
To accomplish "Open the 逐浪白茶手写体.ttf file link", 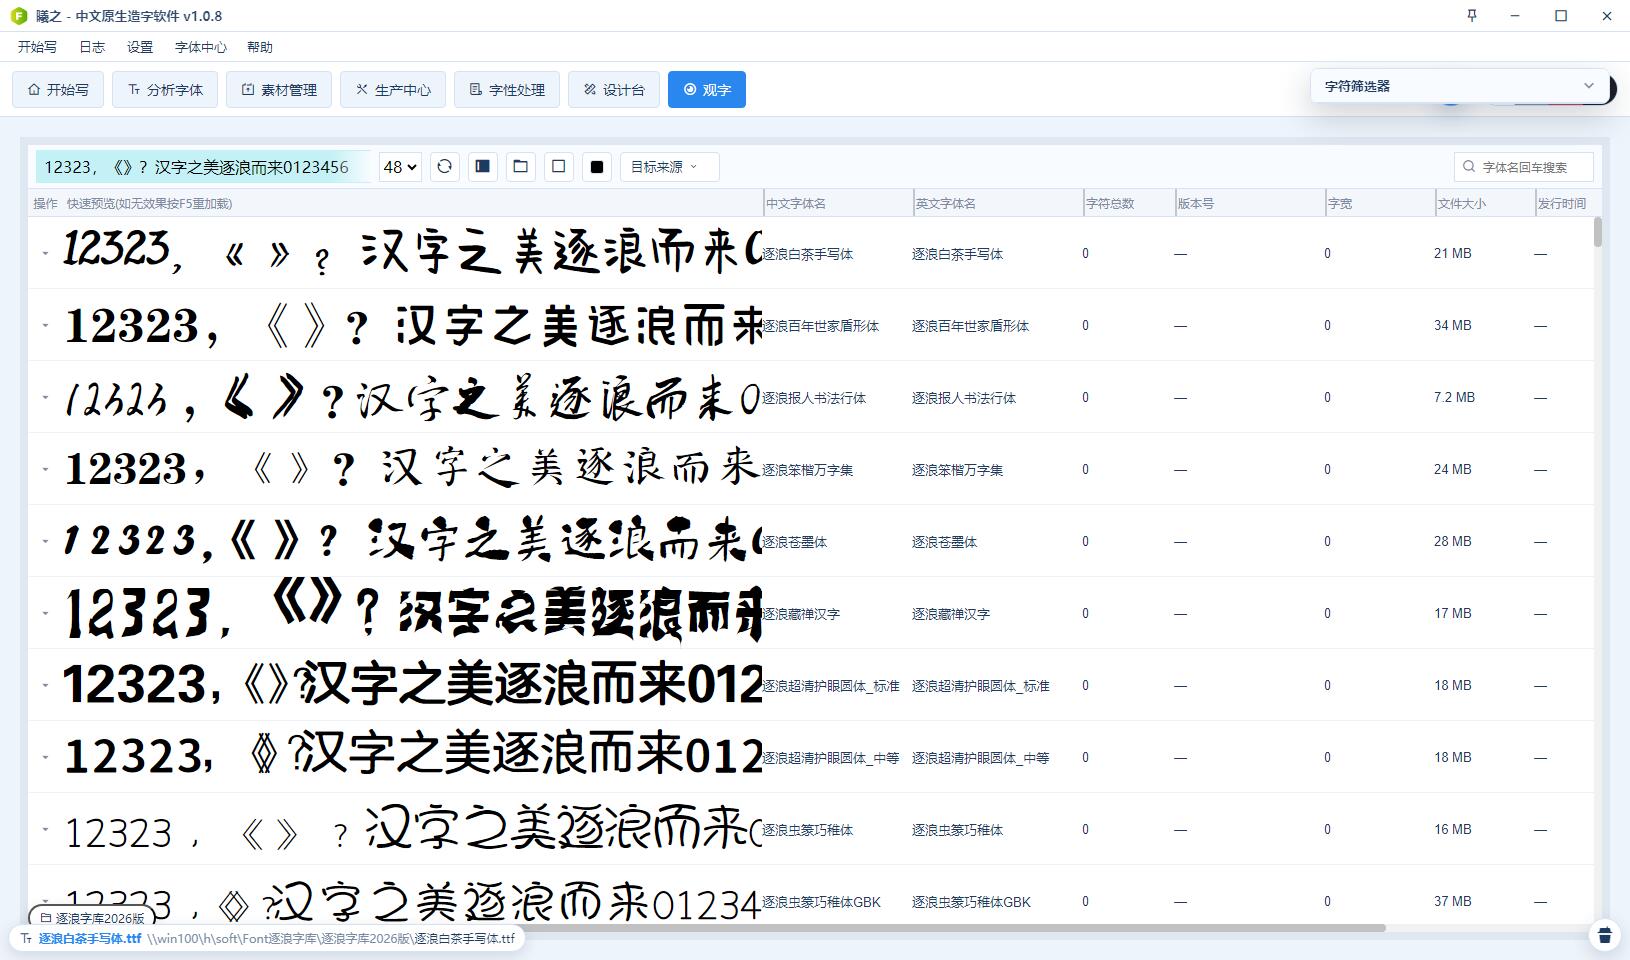I will (90, 939).
